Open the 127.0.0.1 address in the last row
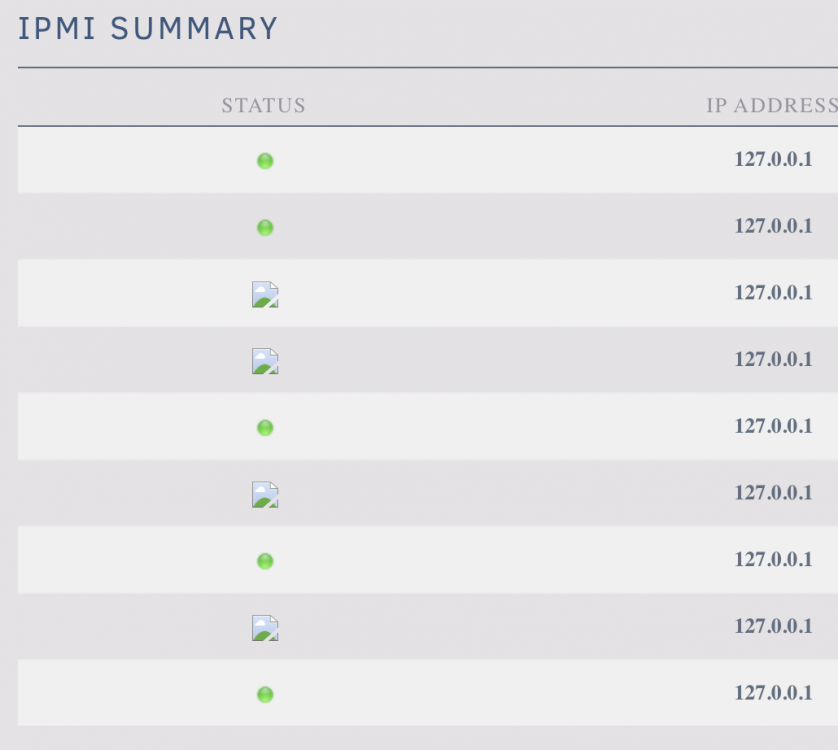Viewport: 838px width, 750px height. [773, 693]
